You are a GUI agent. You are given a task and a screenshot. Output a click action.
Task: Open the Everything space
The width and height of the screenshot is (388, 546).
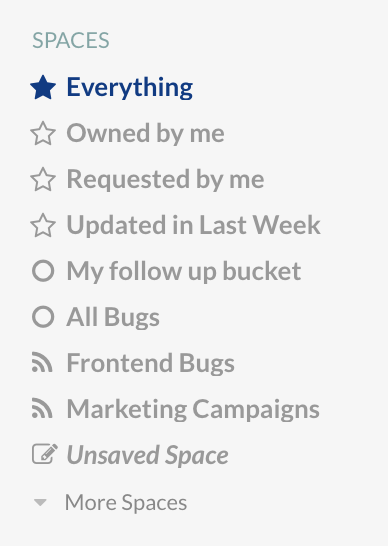pos(130,88)
